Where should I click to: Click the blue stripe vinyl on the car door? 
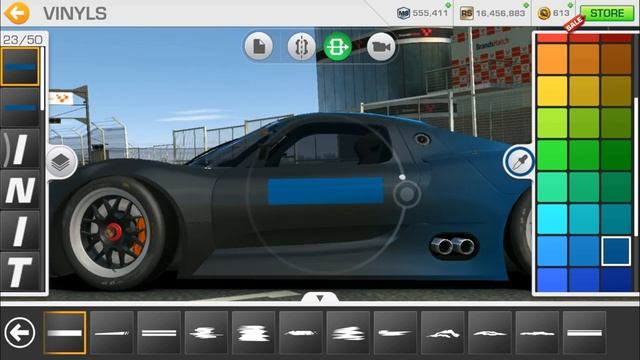pyautogui.click(x=326, y=191)
